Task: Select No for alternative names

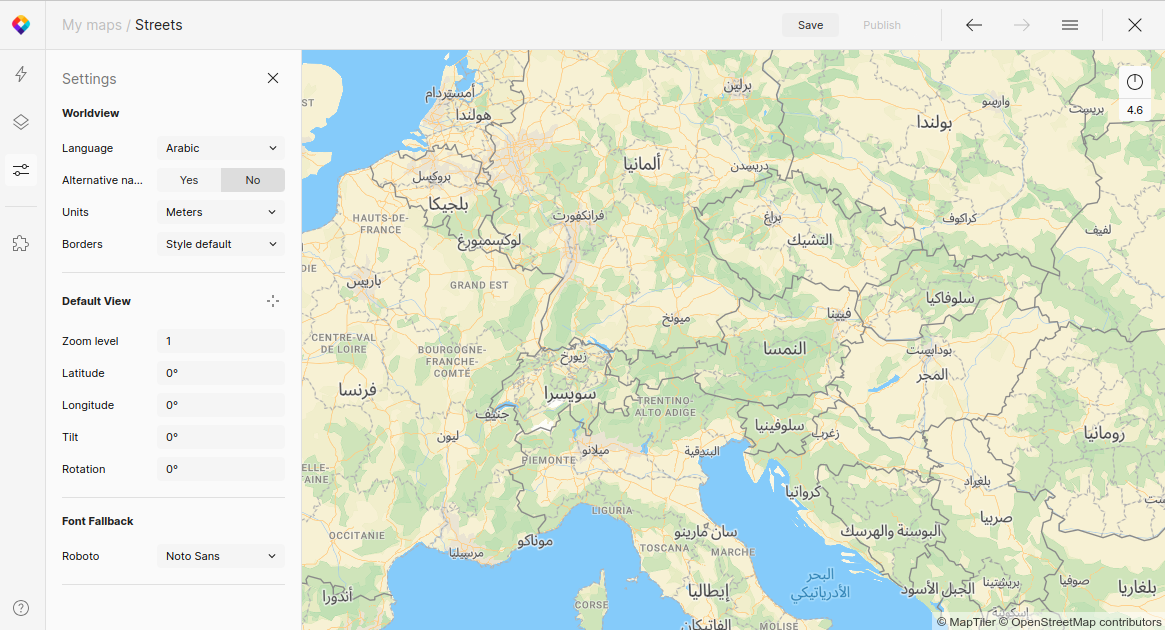Action: pyautogui.click(x=253, y=180)
